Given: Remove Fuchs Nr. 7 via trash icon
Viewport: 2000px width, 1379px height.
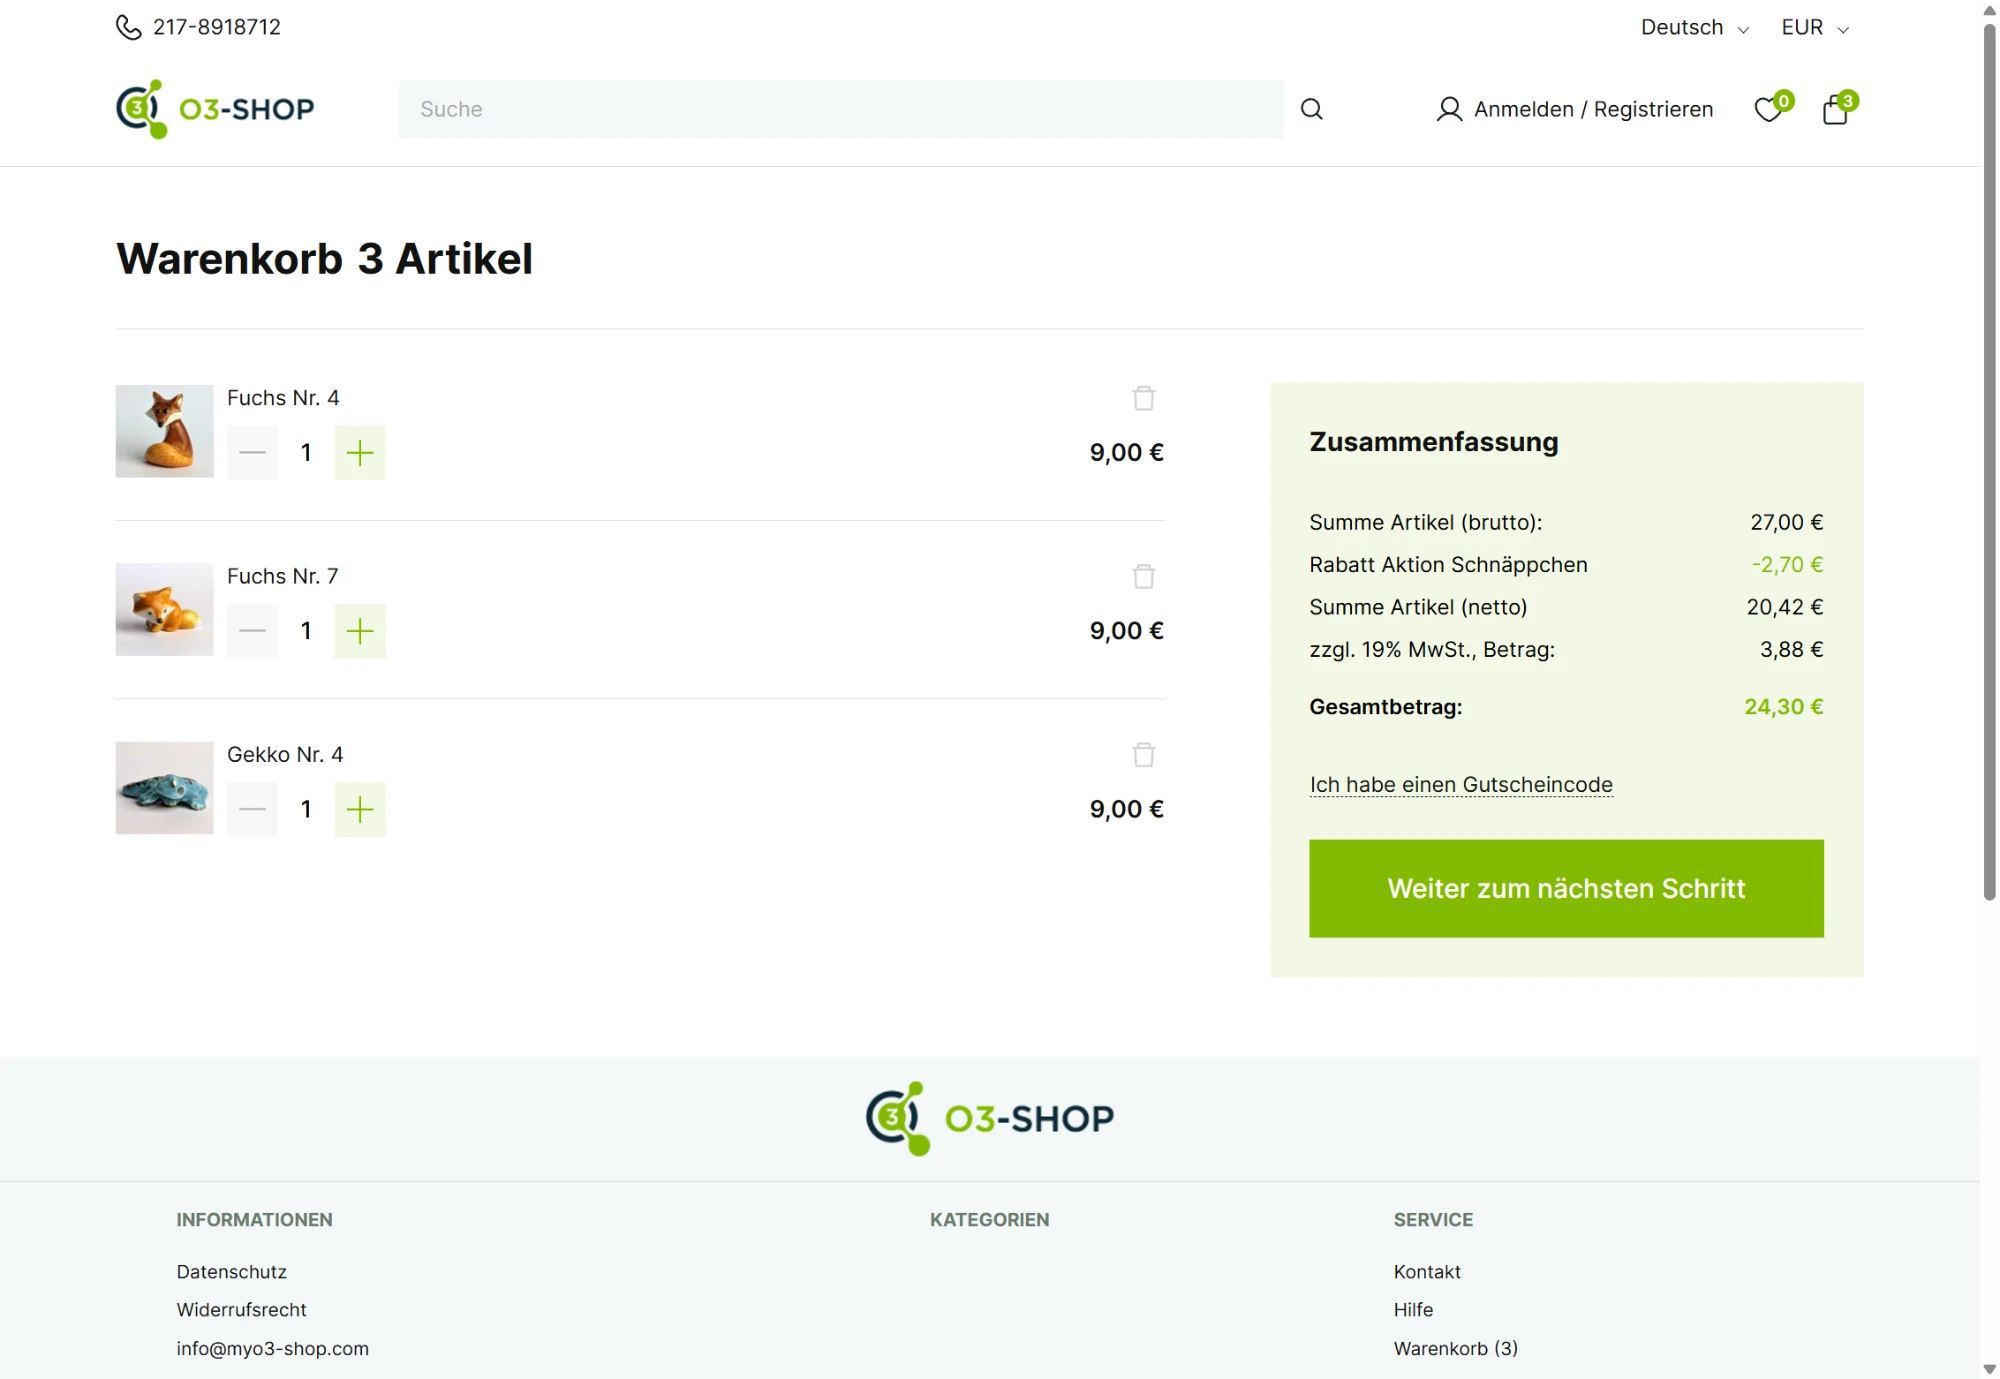Looking at the screenshot, I should point(1144,576).
